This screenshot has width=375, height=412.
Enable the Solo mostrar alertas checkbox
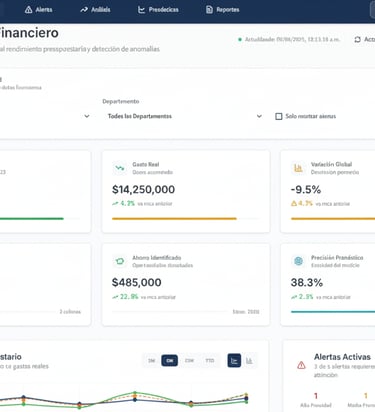click(278, 116)
